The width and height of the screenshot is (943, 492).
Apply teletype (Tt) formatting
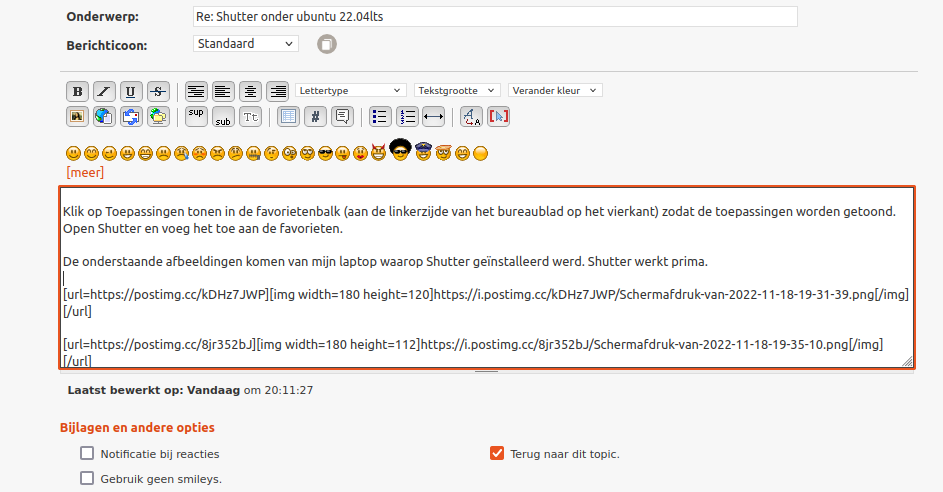250,117
